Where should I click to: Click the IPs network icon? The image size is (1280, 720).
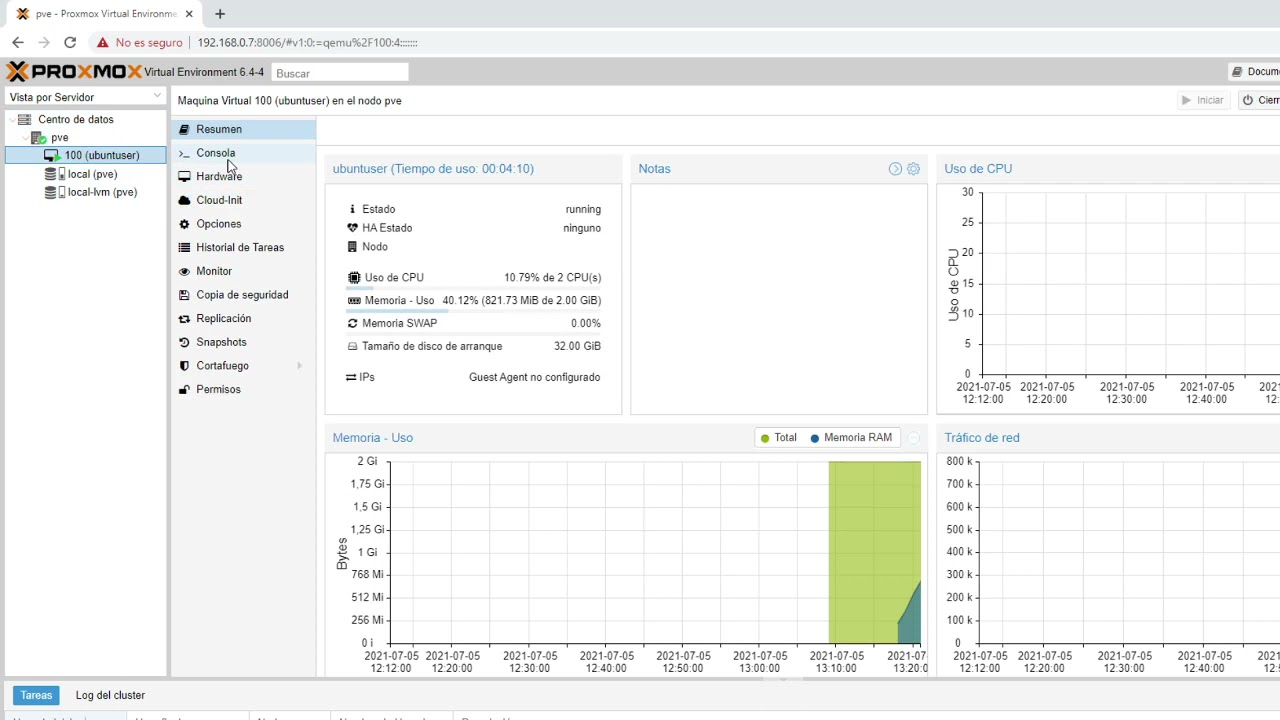(351, 377)
